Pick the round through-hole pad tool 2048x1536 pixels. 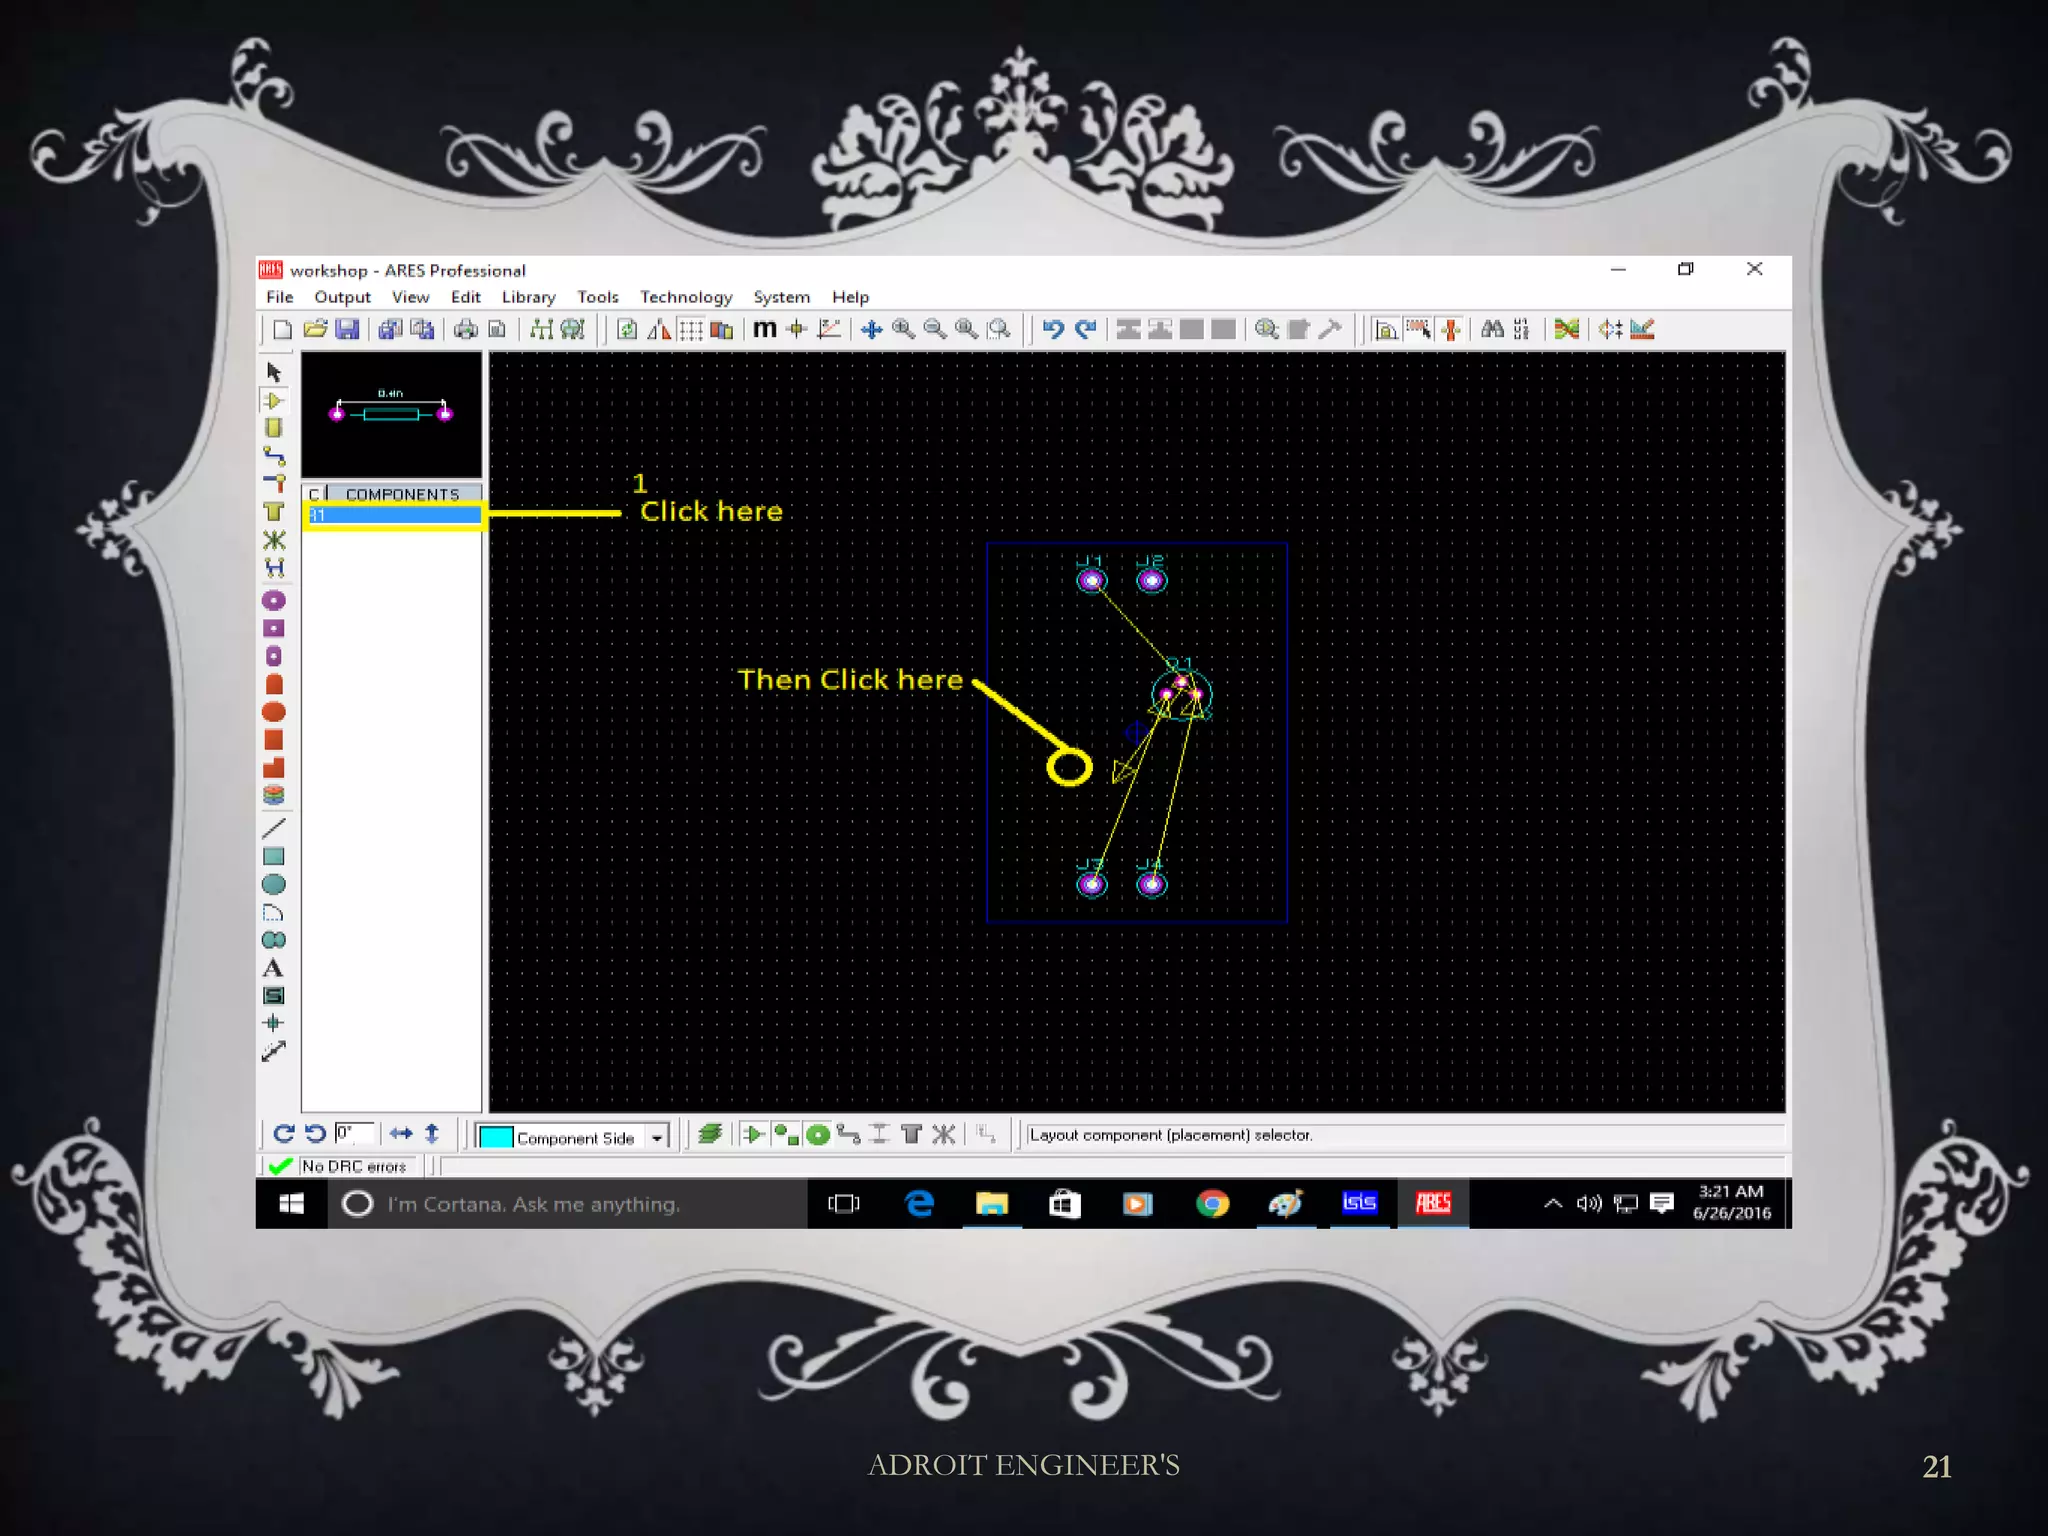[274, 600]
